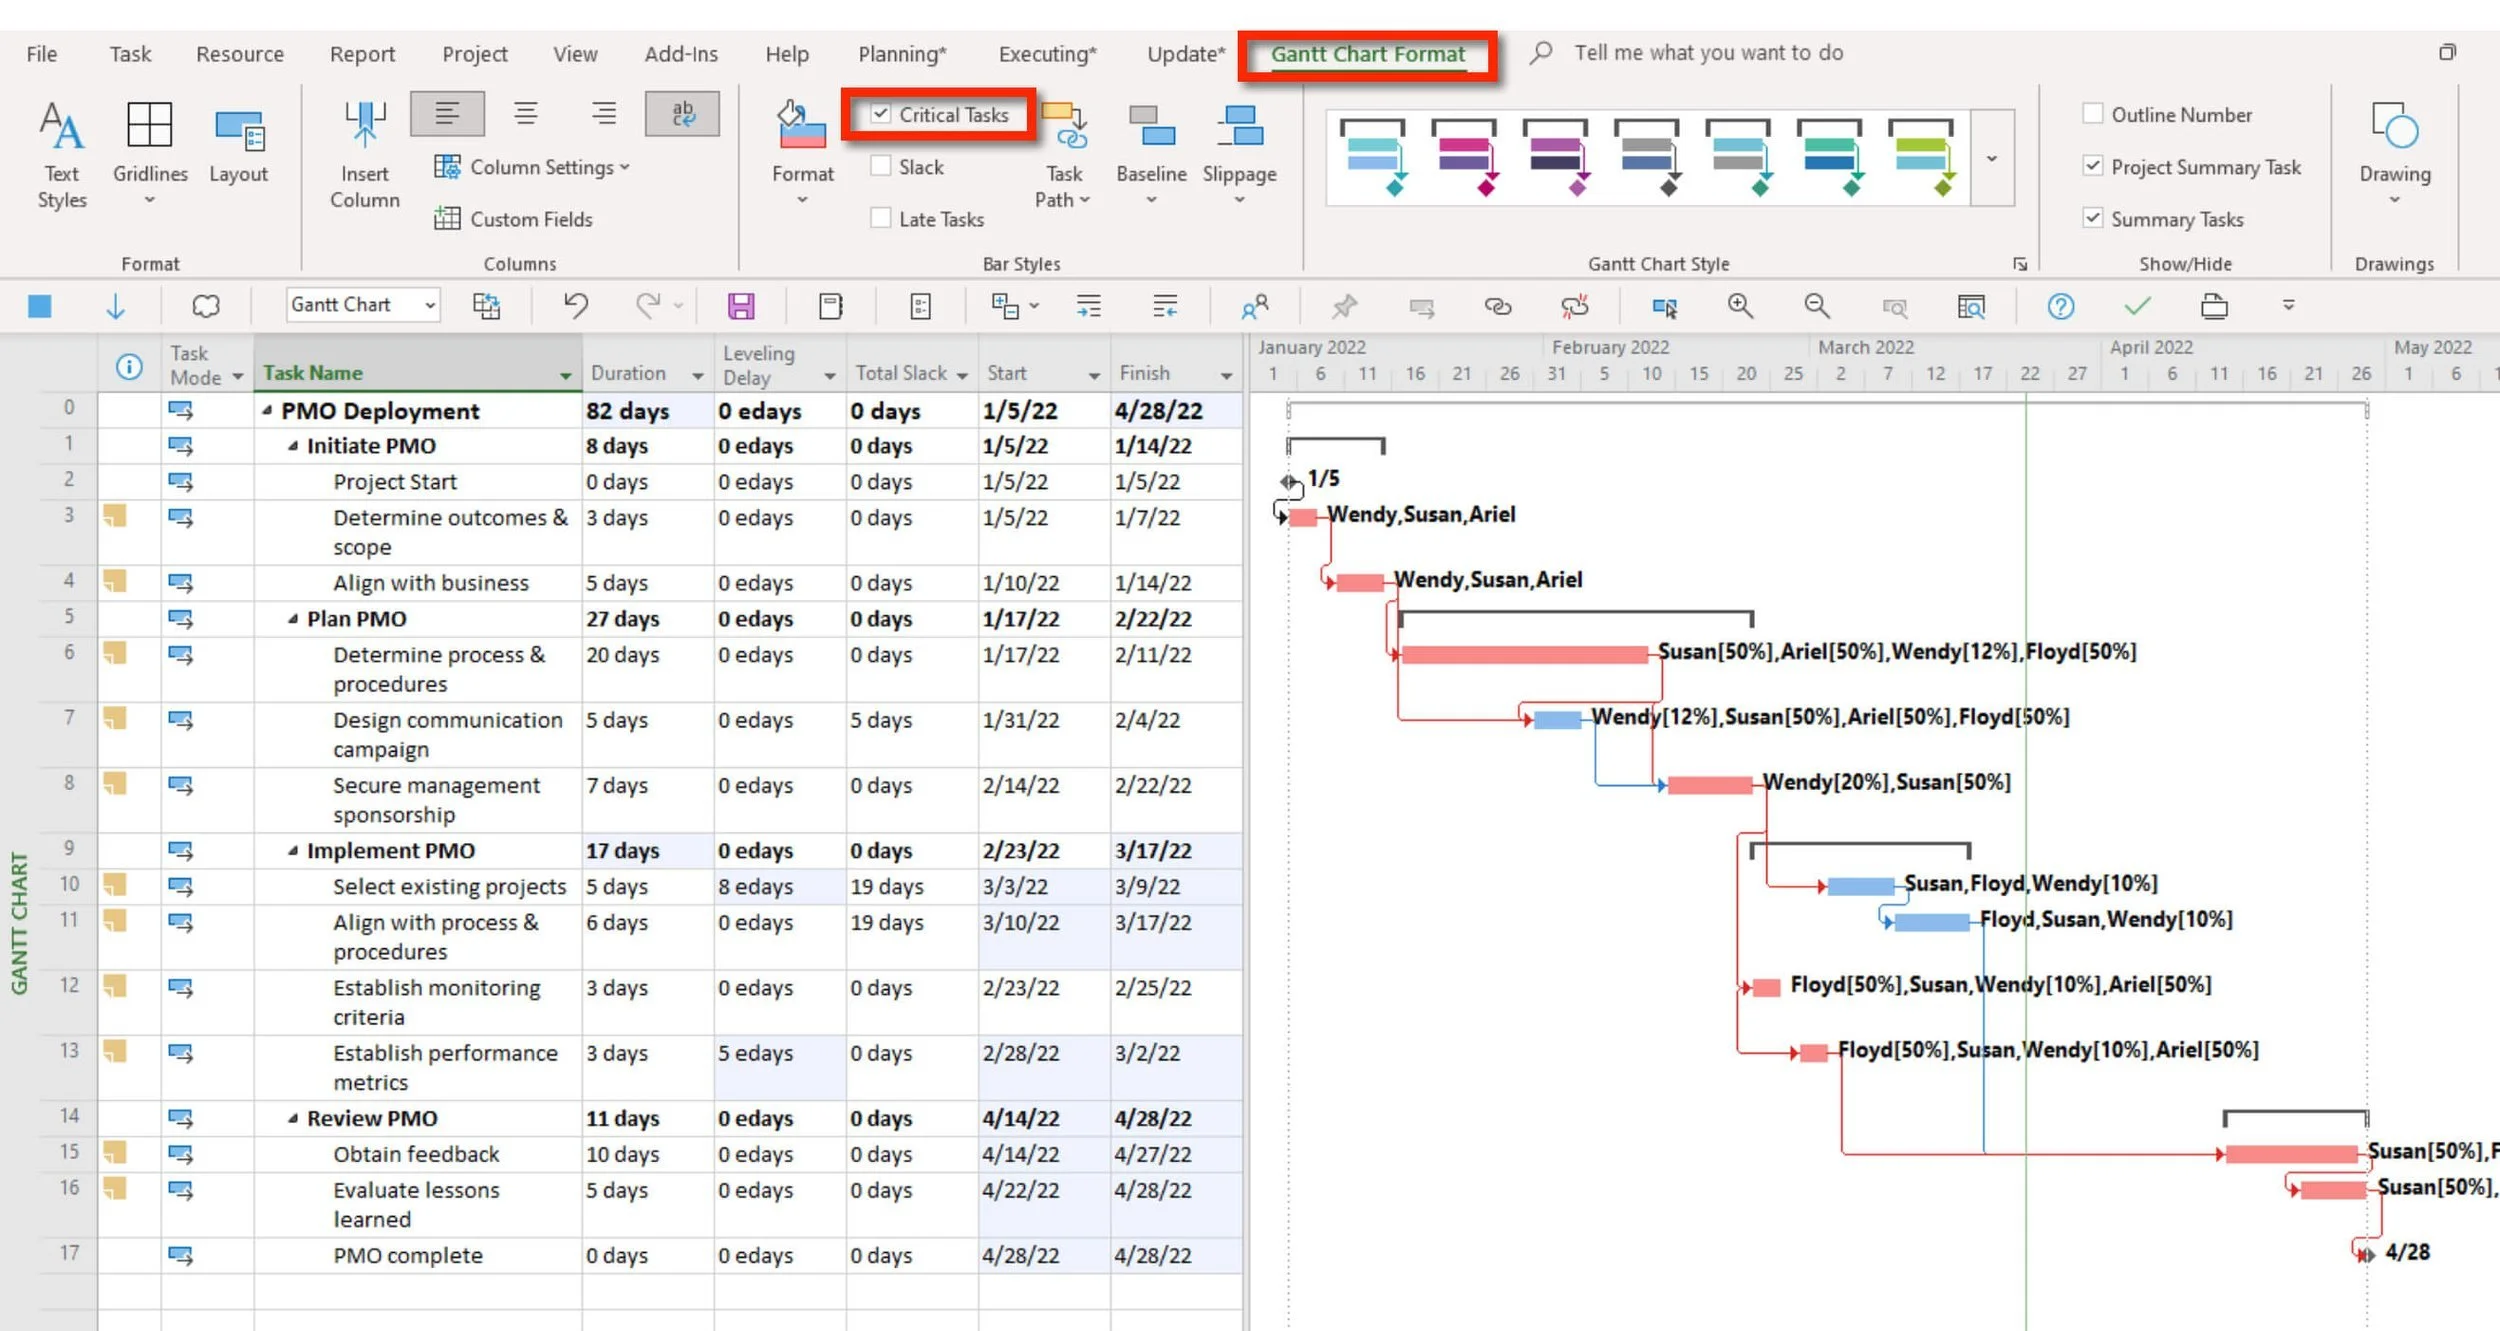Switch to the Project ribbon tab
Screen dimensions: 2500x1331
click(x=475, y=54)
